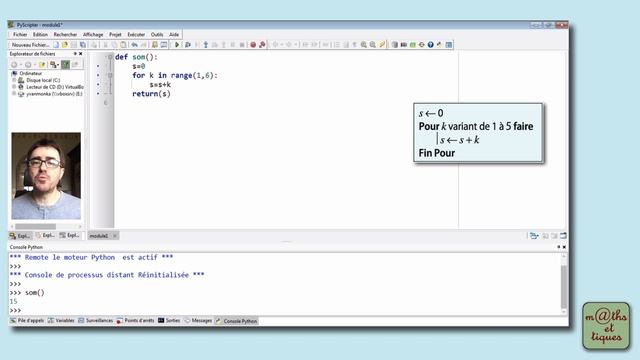Open the Projet menu

pyautogui.click(x=115, y=35)
